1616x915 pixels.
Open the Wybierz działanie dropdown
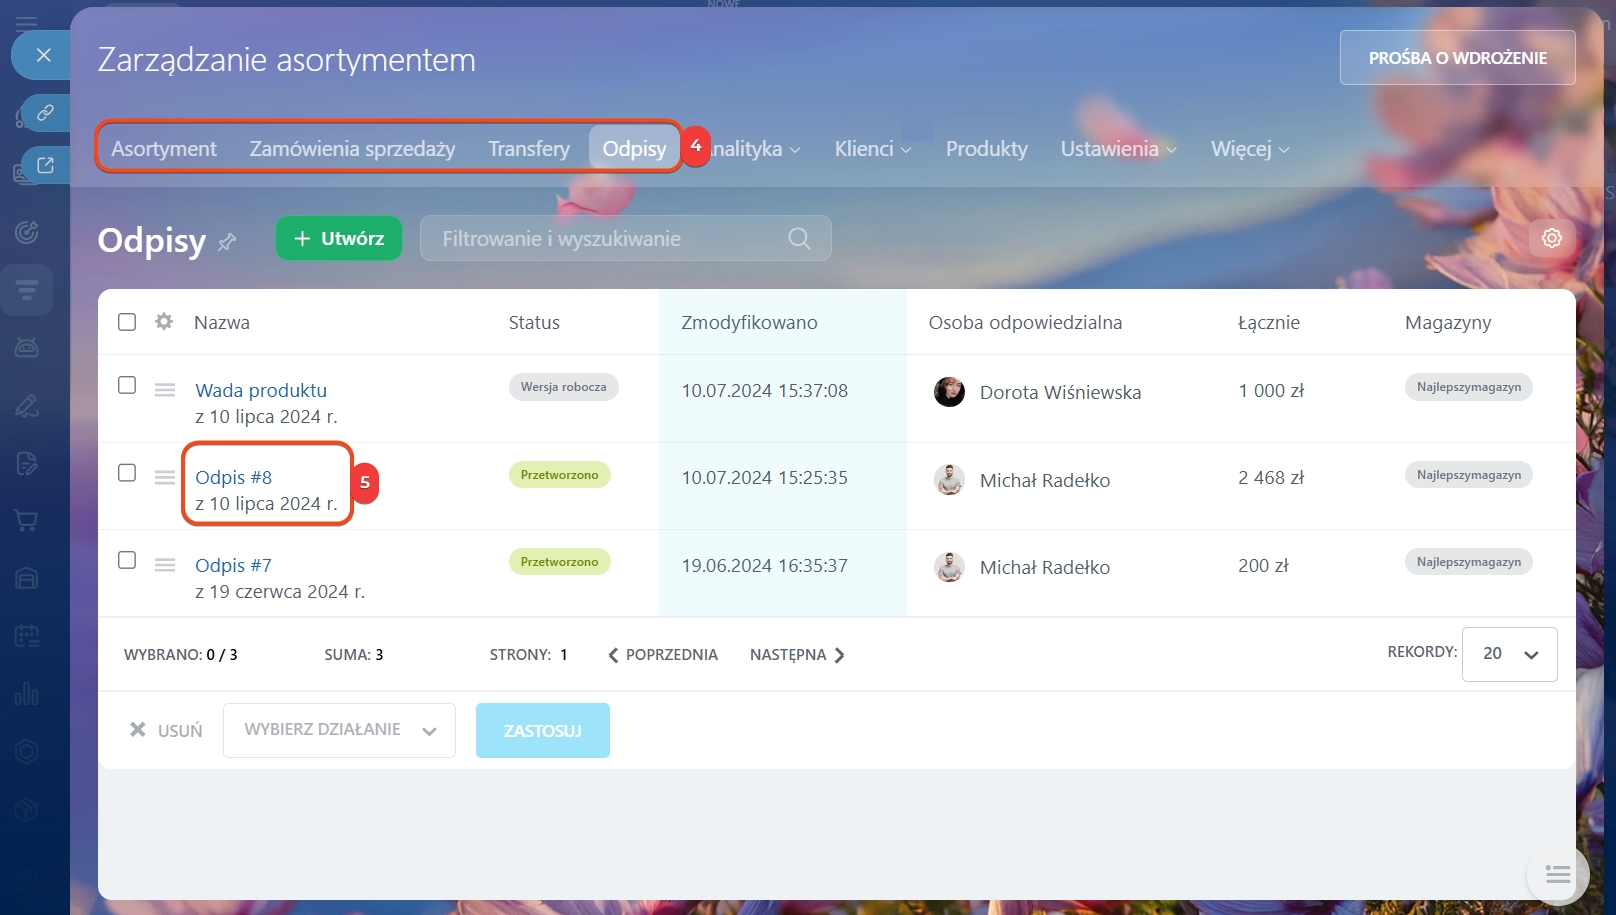(339, 730)
